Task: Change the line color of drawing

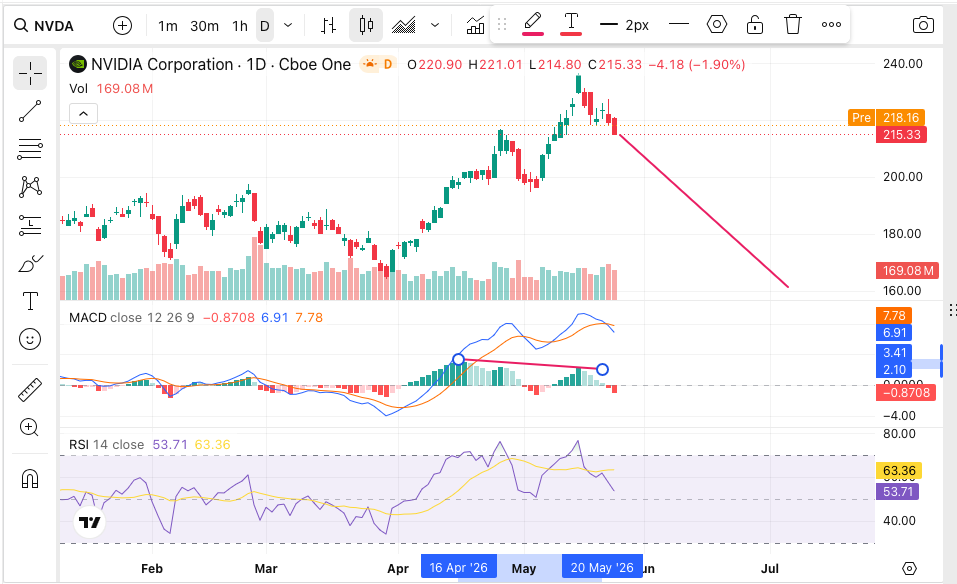Action: (x=533, y=25)
